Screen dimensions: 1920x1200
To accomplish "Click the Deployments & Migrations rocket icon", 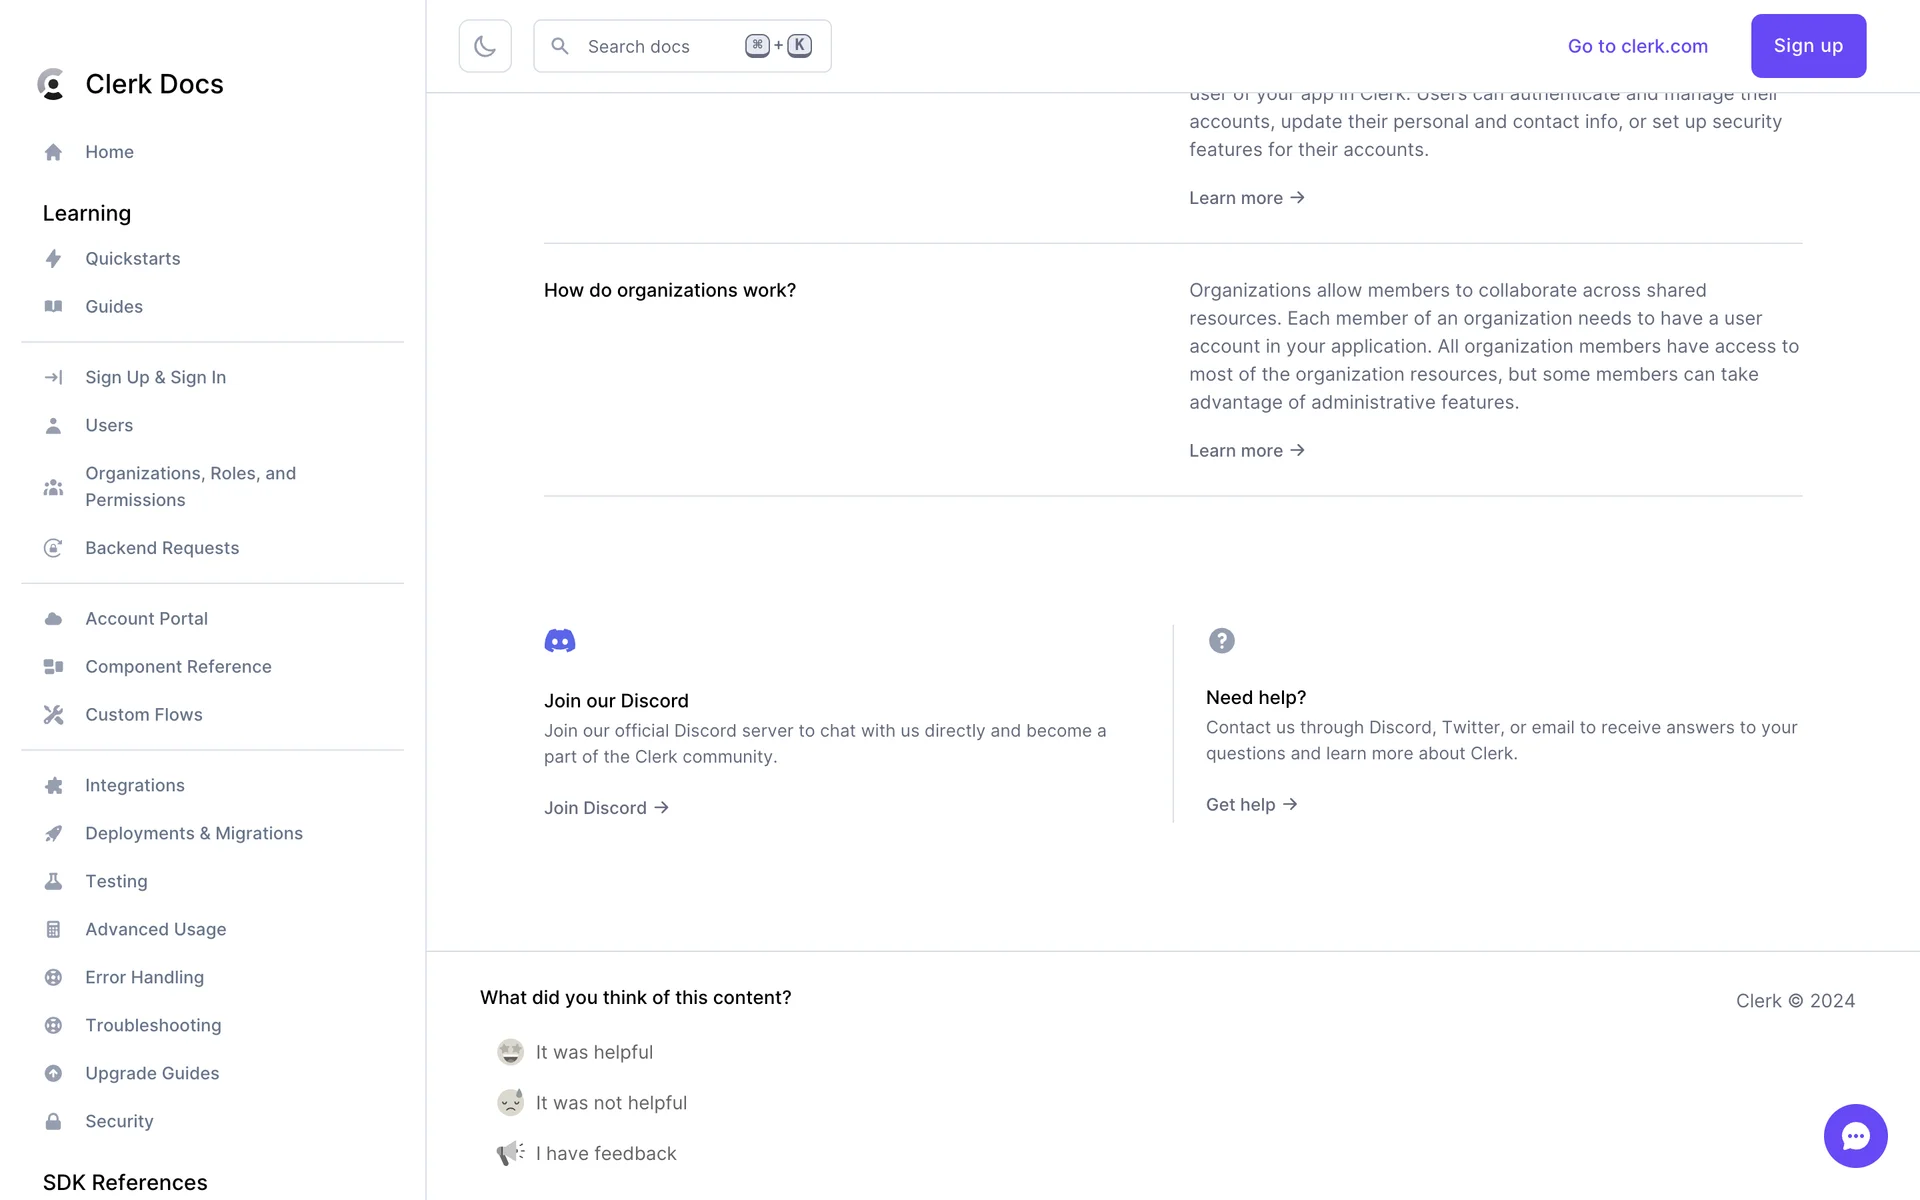I will (x=53, y=833).
